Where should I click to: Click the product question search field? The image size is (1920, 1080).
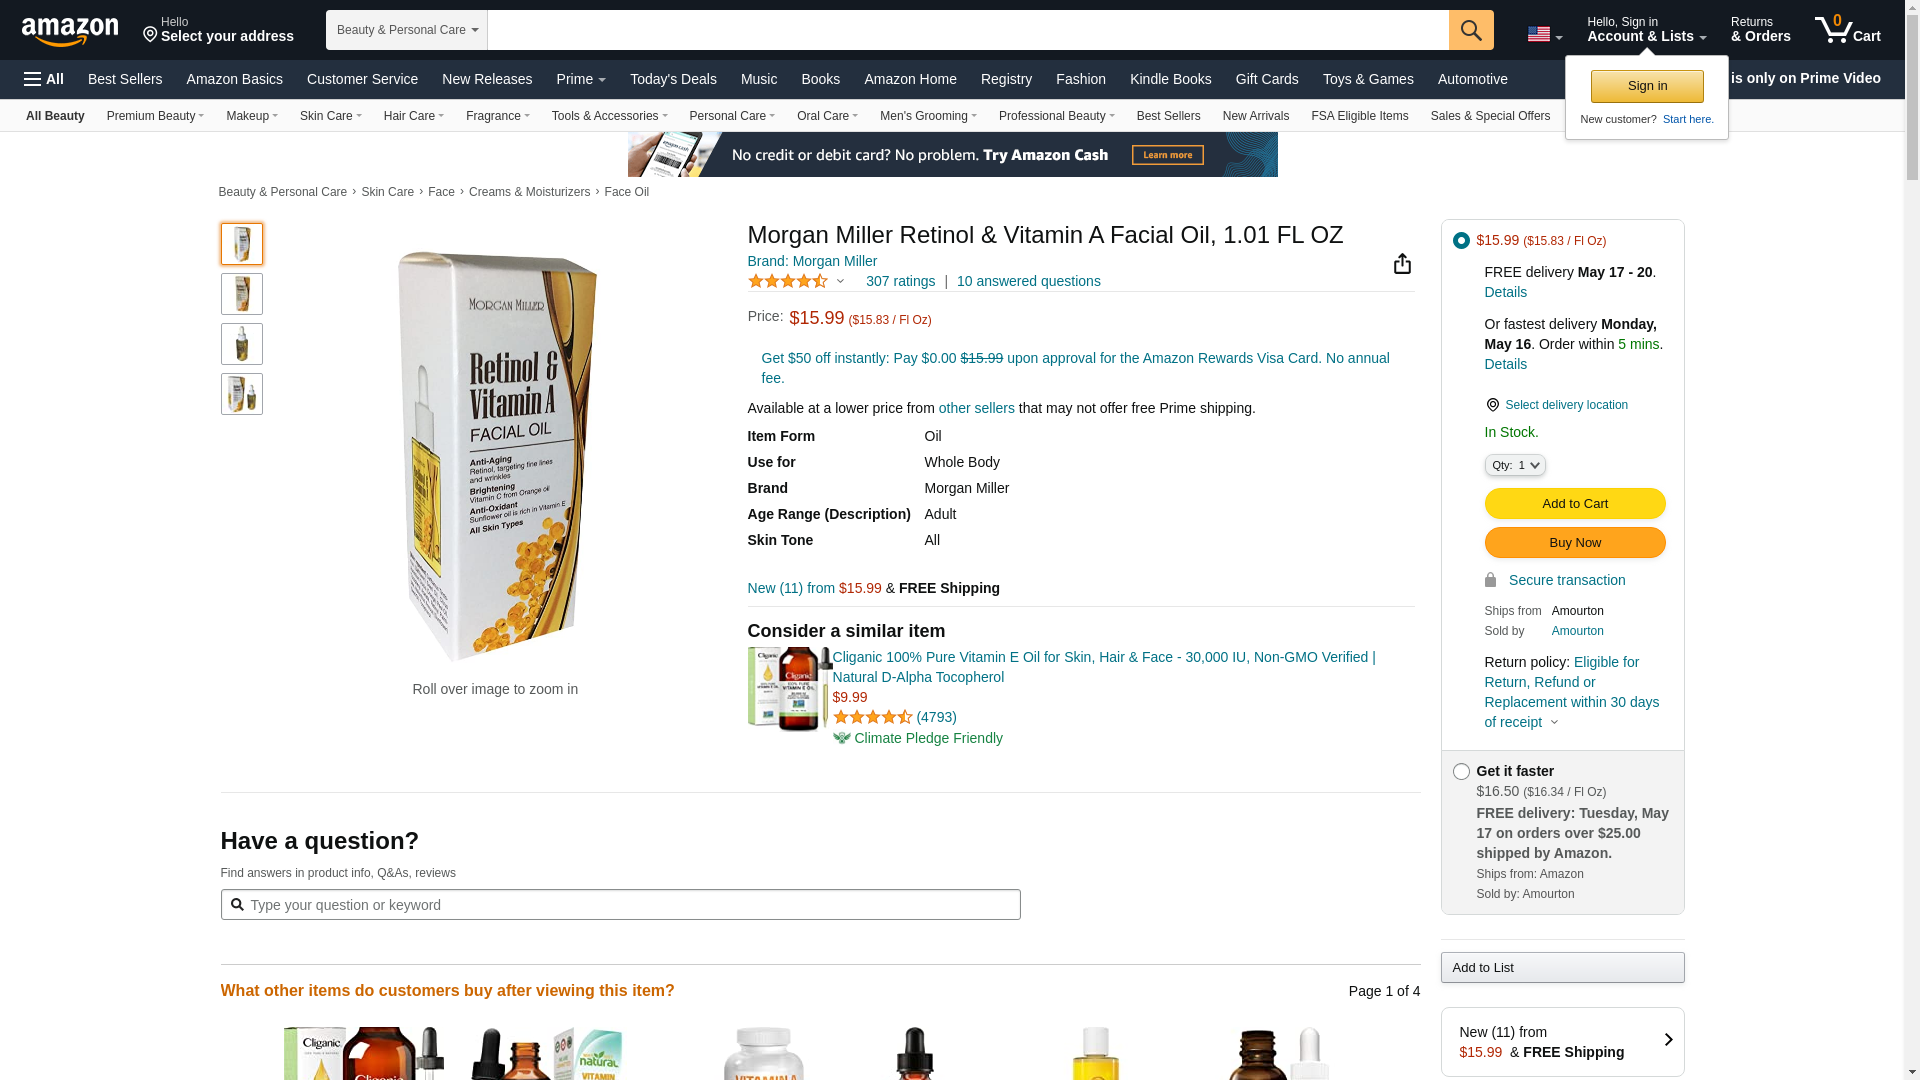[621, 905]
